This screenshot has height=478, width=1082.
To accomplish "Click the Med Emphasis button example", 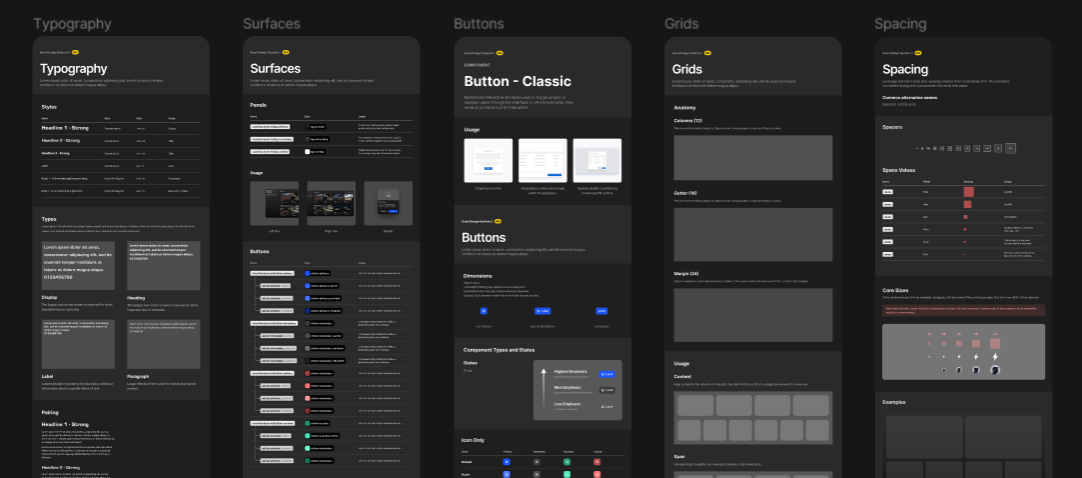I will click(607, 390).
